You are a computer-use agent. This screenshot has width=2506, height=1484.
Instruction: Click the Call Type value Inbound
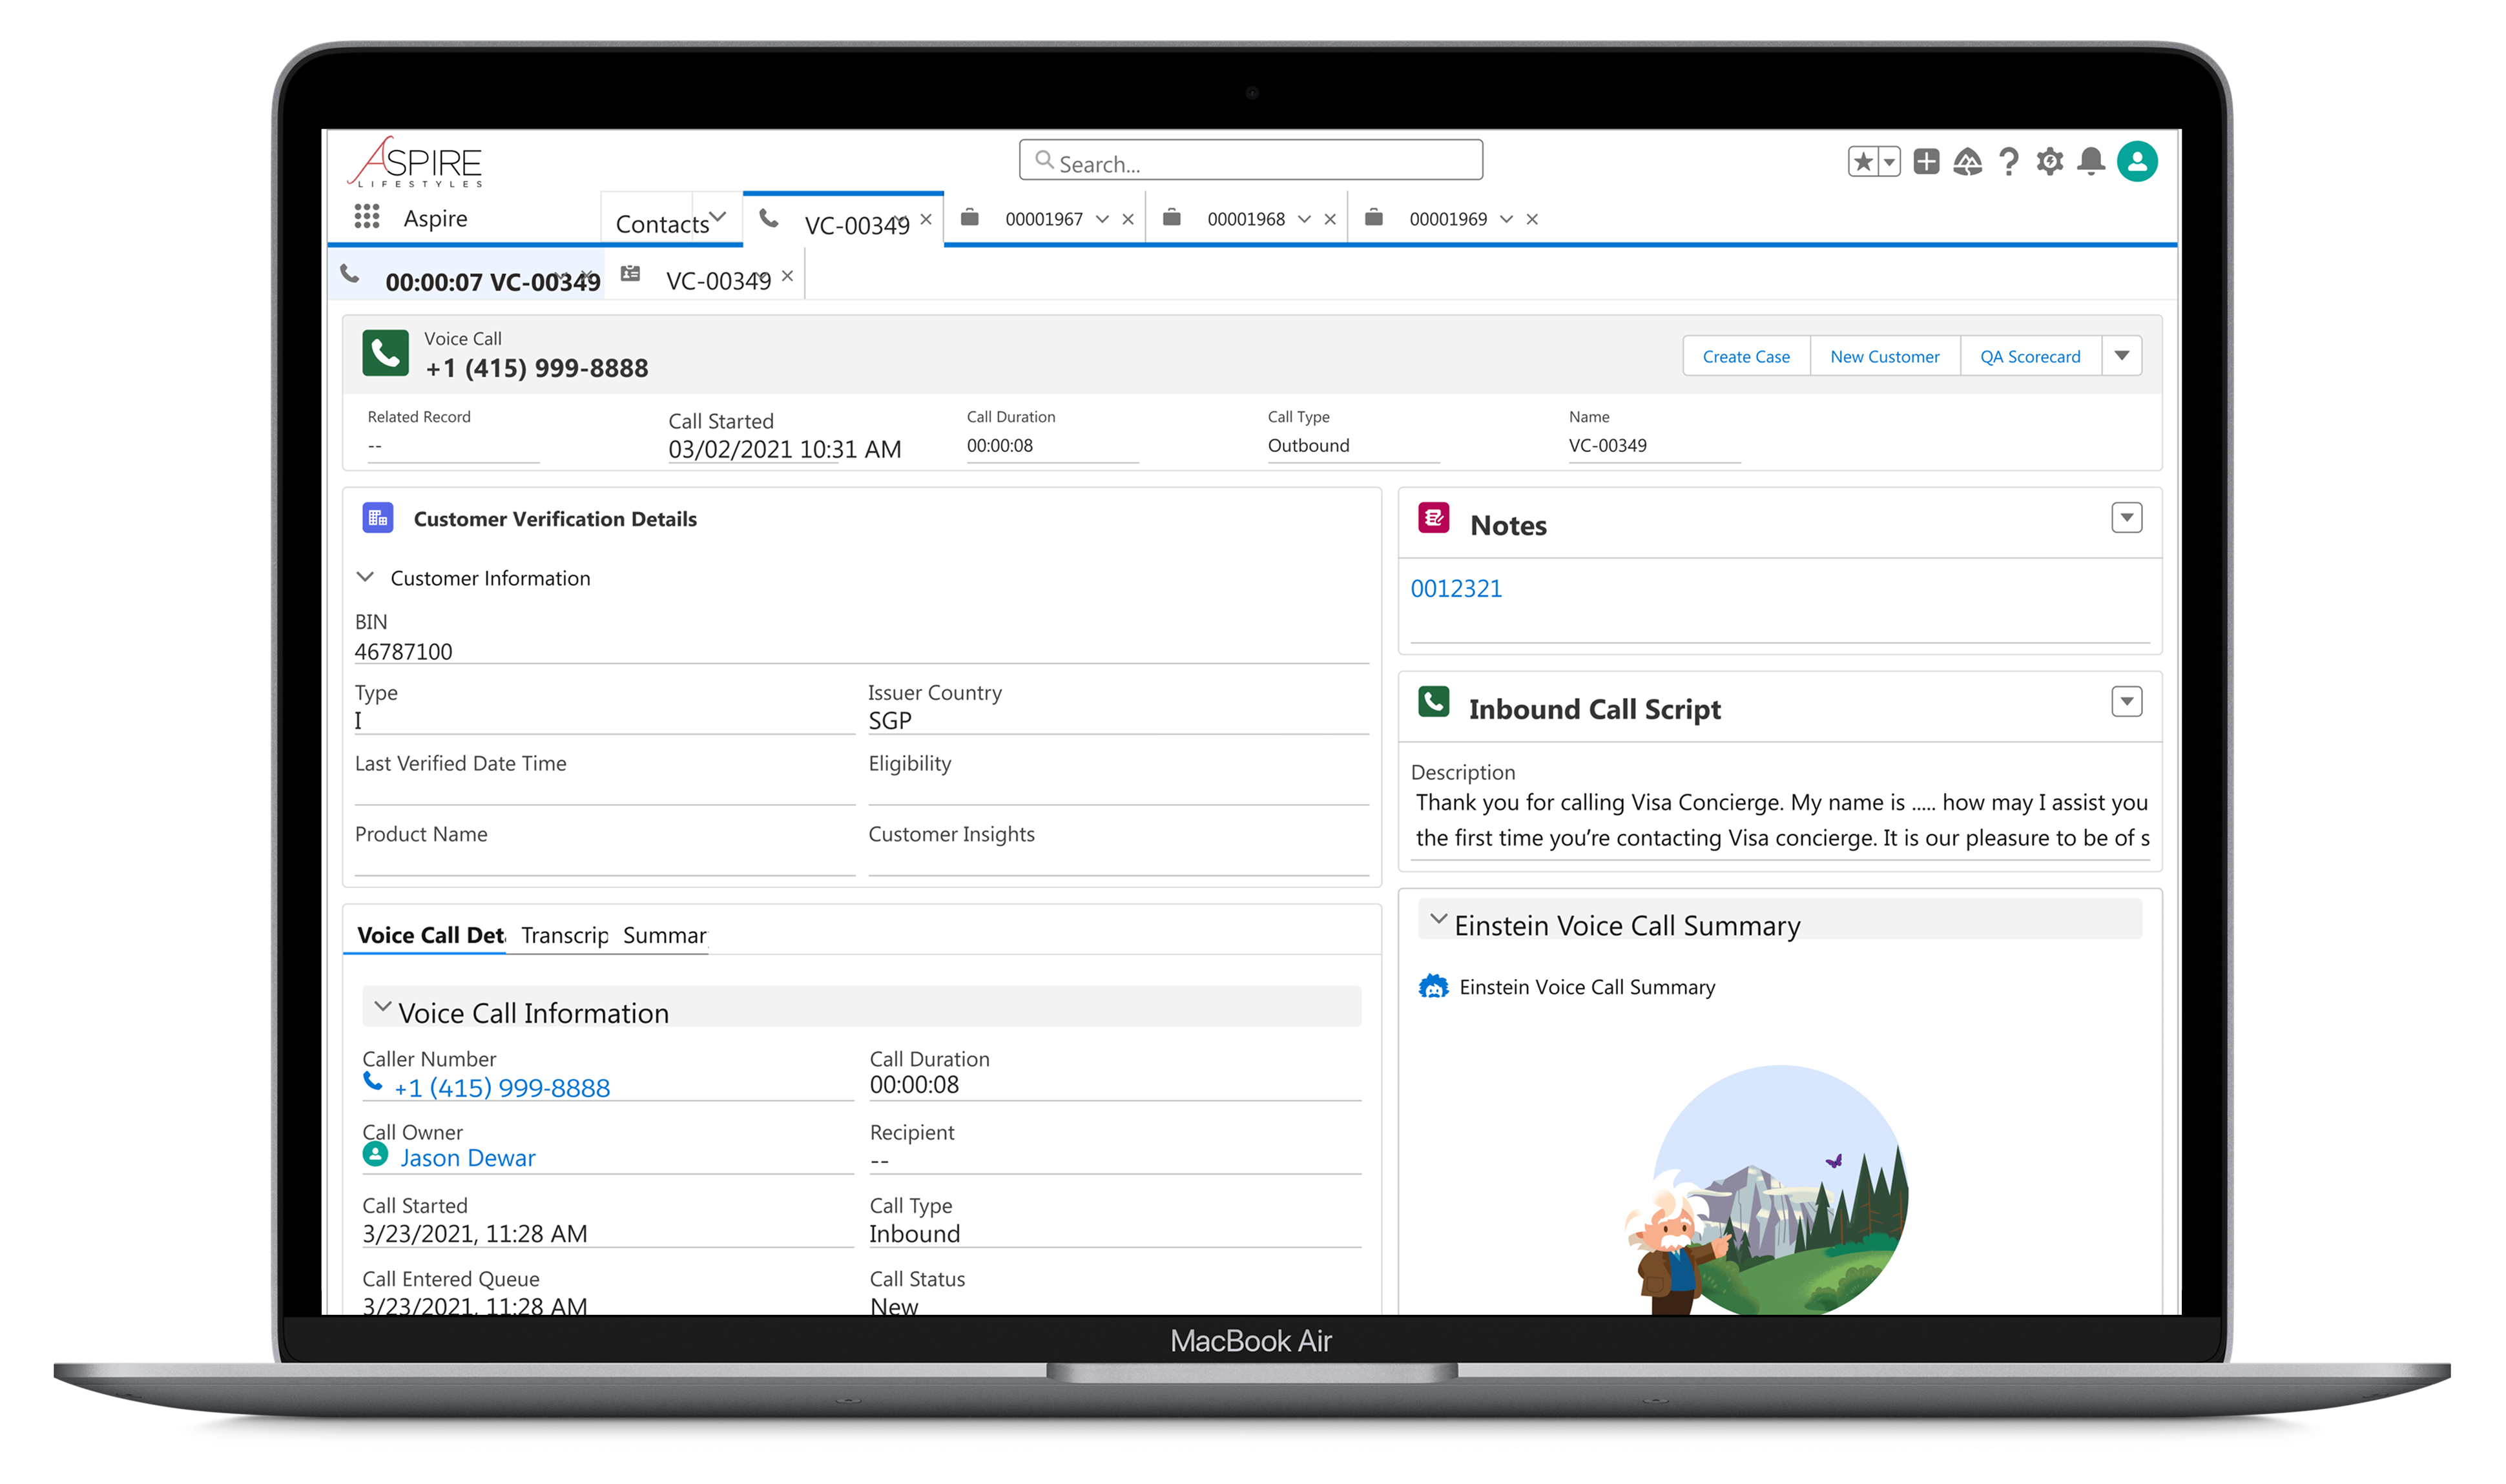(x=914, y=1234)
